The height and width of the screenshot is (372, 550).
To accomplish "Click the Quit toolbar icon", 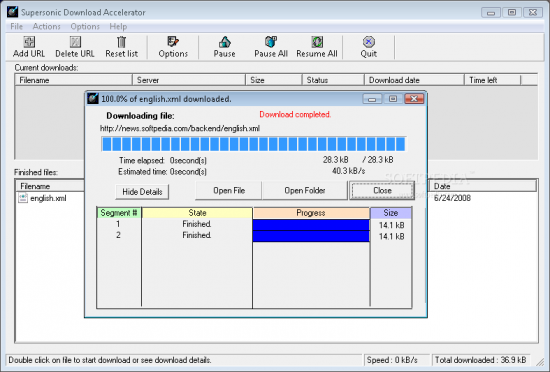I will coord(369,42).
